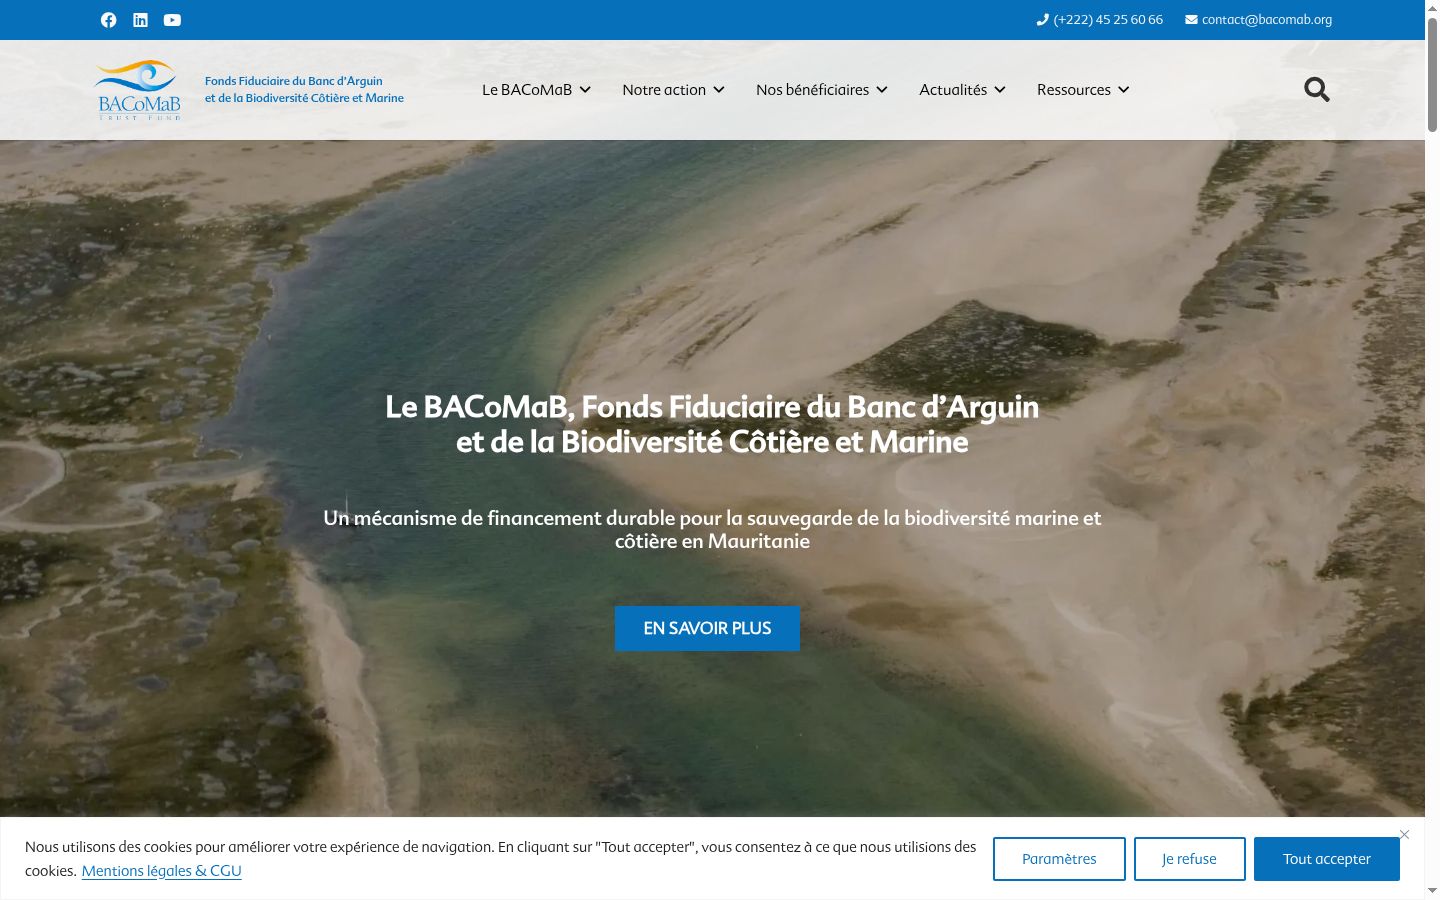Expand the chevron next to Nos bénéficiaires

click(x=882, y=90)
